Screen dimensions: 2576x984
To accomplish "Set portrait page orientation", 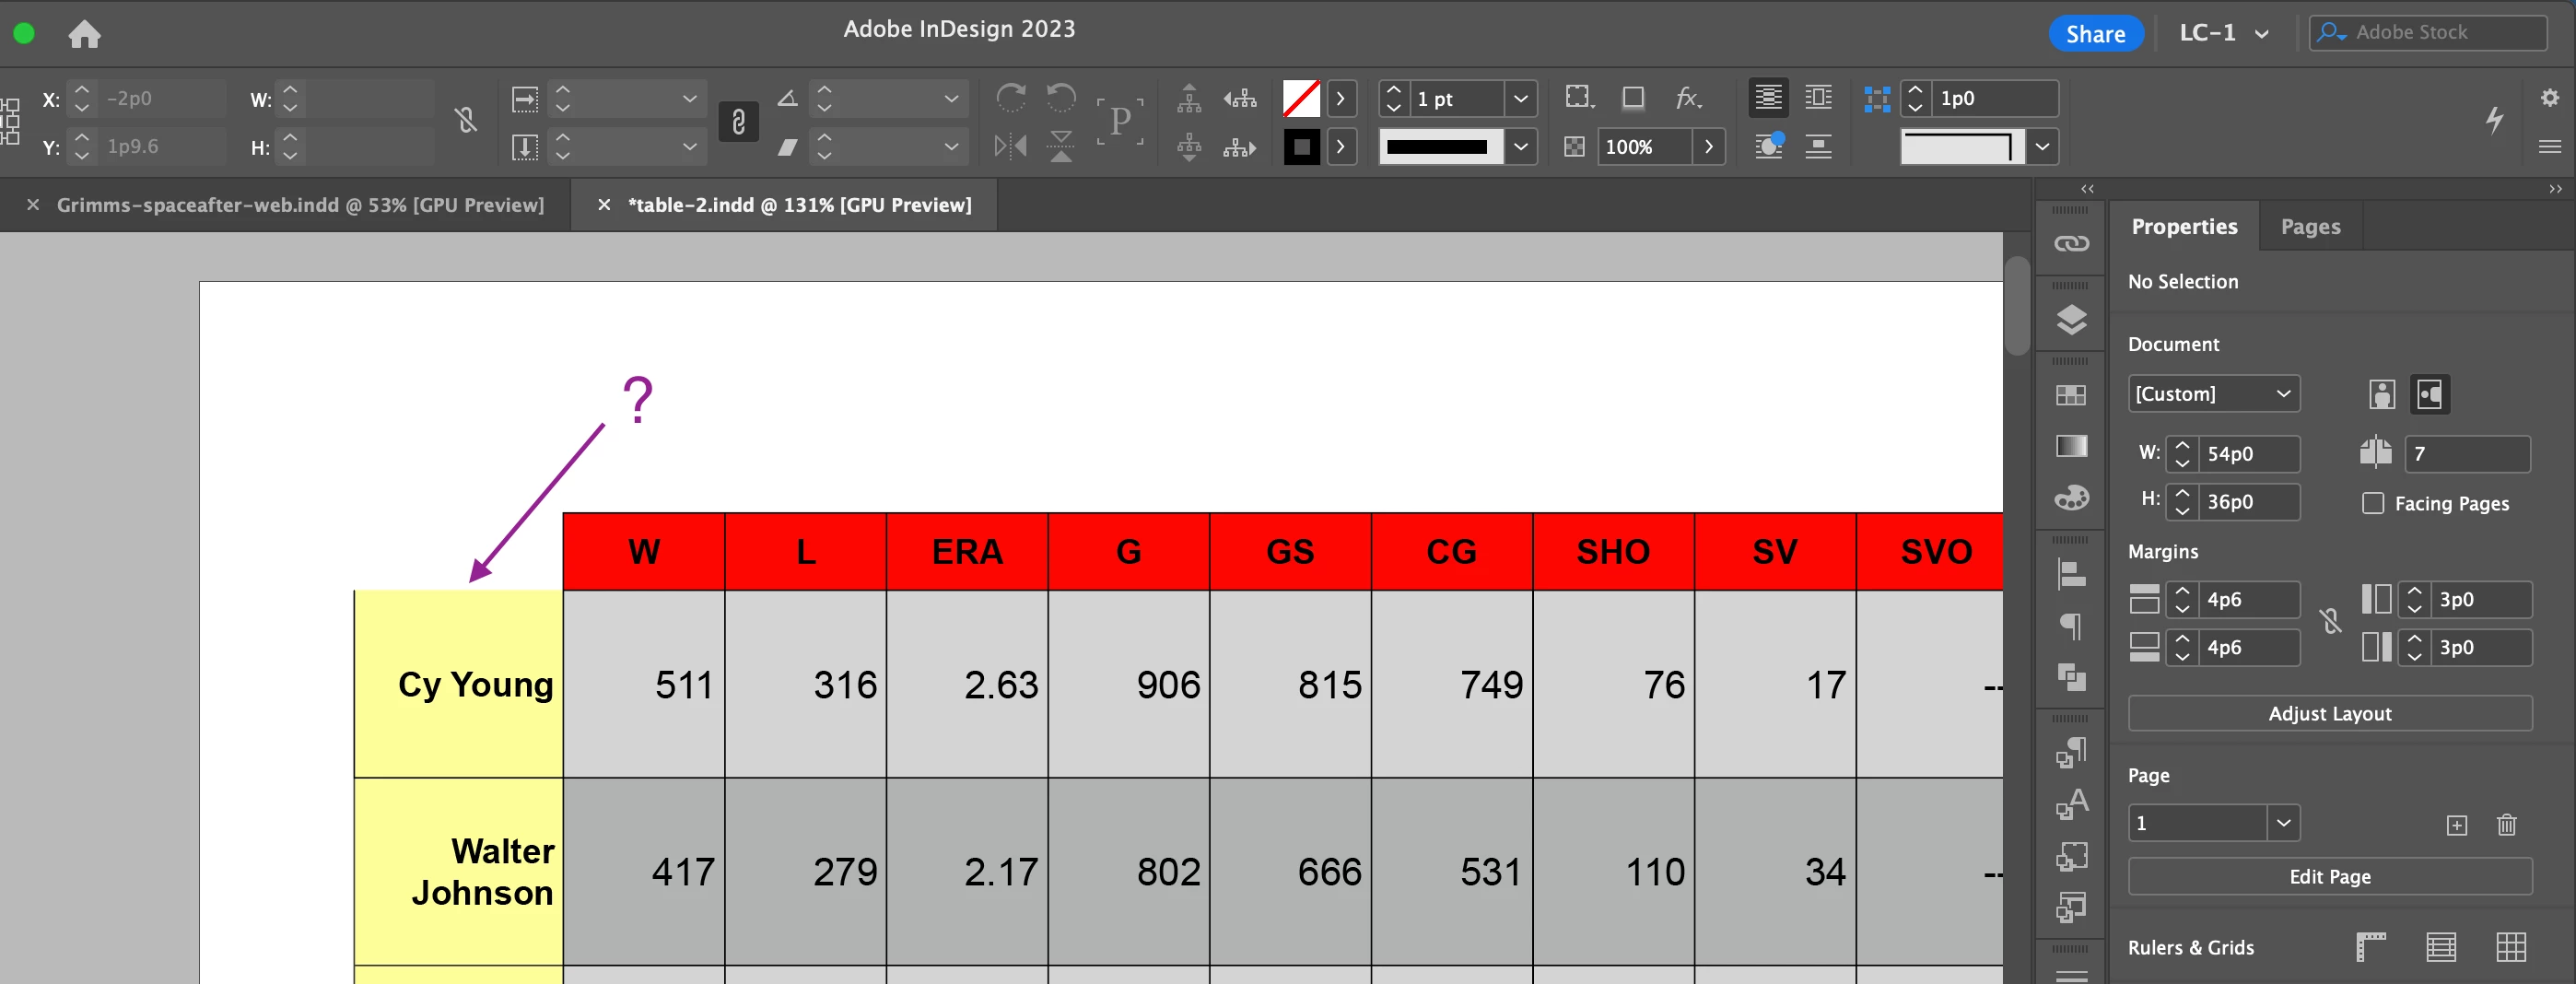I will pyautogui.click(x=2382, y=394).
